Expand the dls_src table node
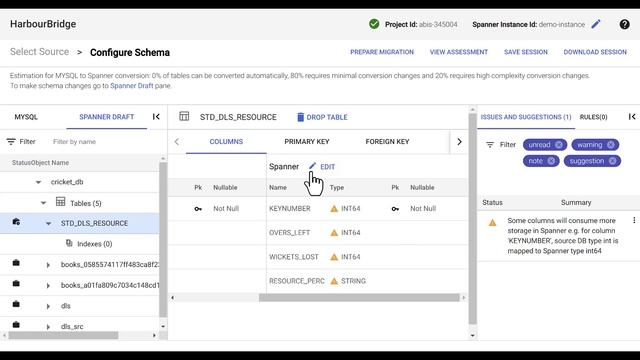The width and height of the screenshot is (640, 360). coord(48,327)
